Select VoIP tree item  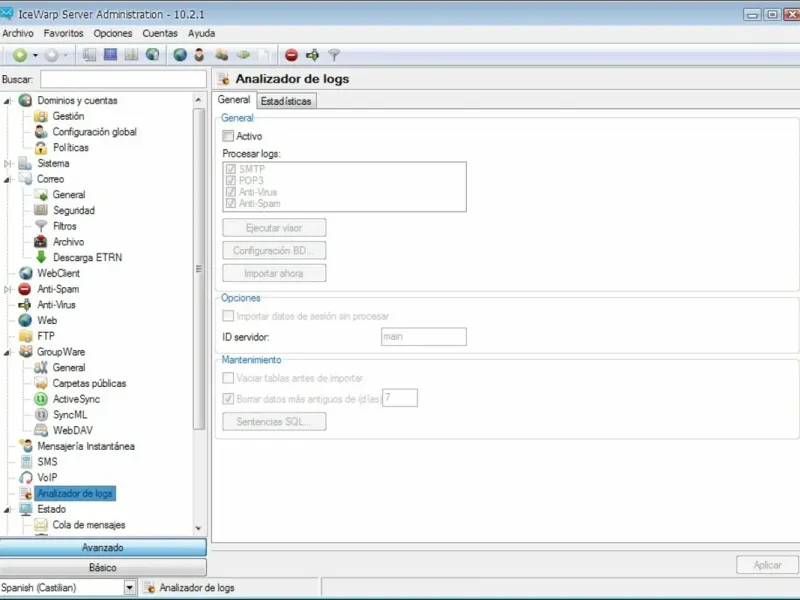point(47,478)
